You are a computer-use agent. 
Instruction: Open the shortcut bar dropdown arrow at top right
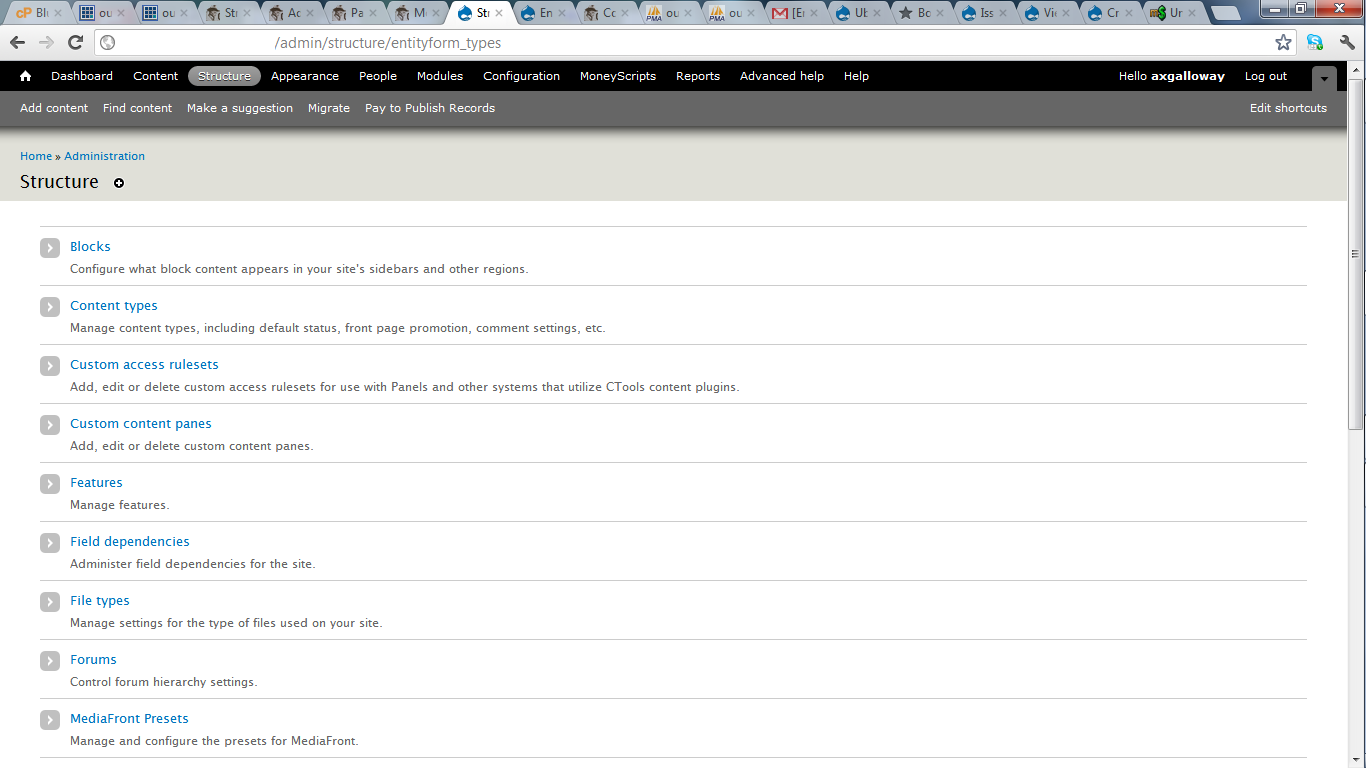1324,78
